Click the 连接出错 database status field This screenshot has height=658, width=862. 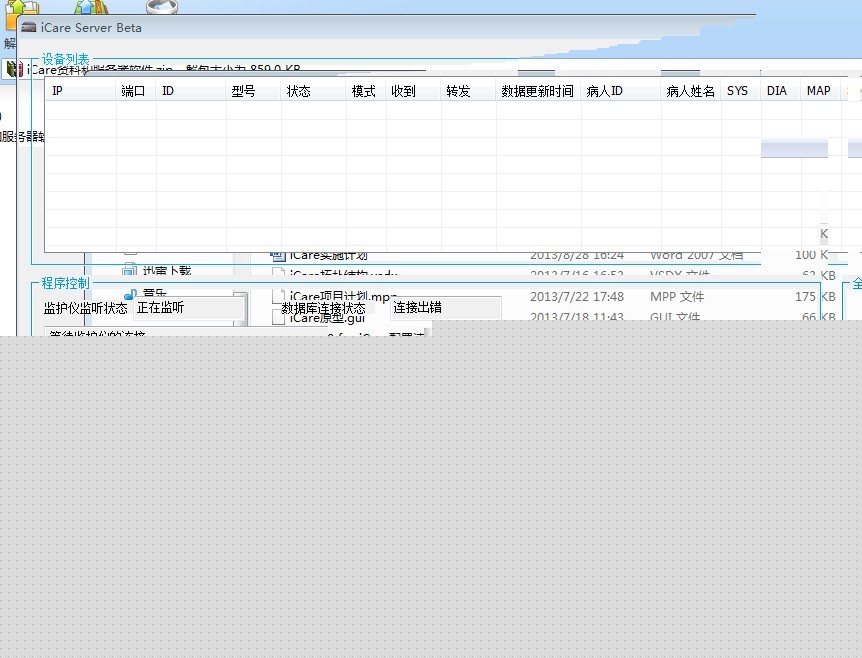[446, 308]
